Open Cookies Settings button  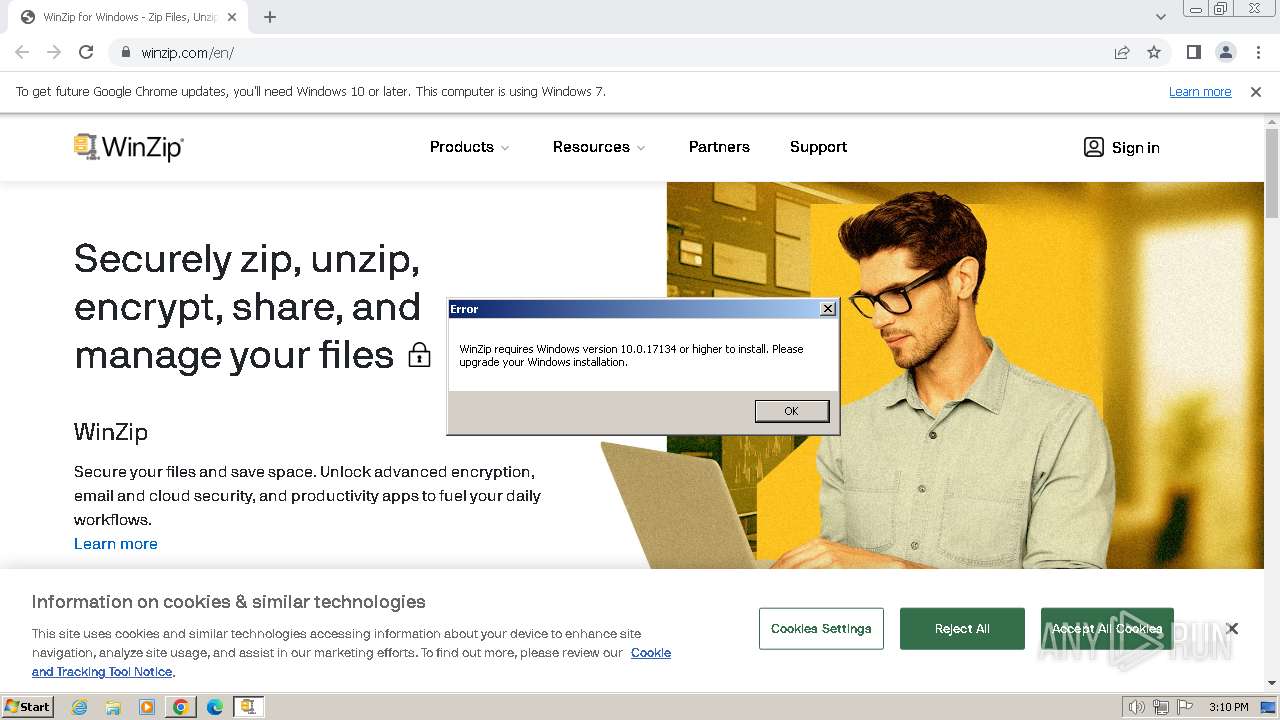[821, 629]
